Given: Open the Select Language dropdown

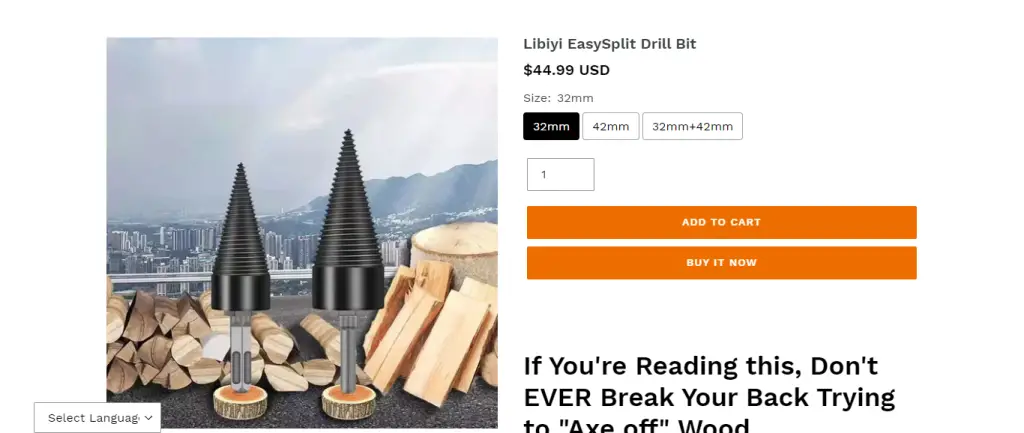Looking at the screenshot, I should (x=97, y=417).
